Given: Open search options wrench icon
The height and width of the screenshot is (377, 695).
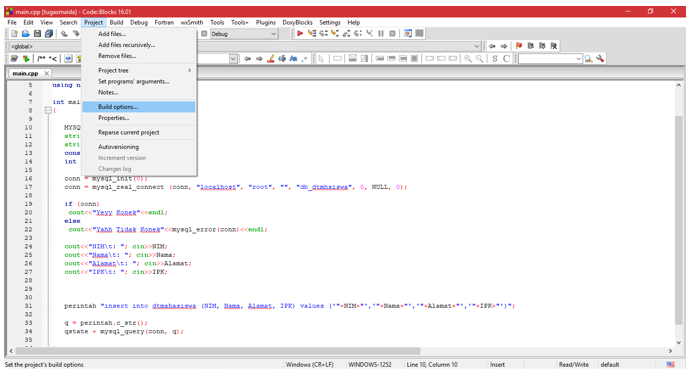Looking at the screenshot, I should [600, 58].
